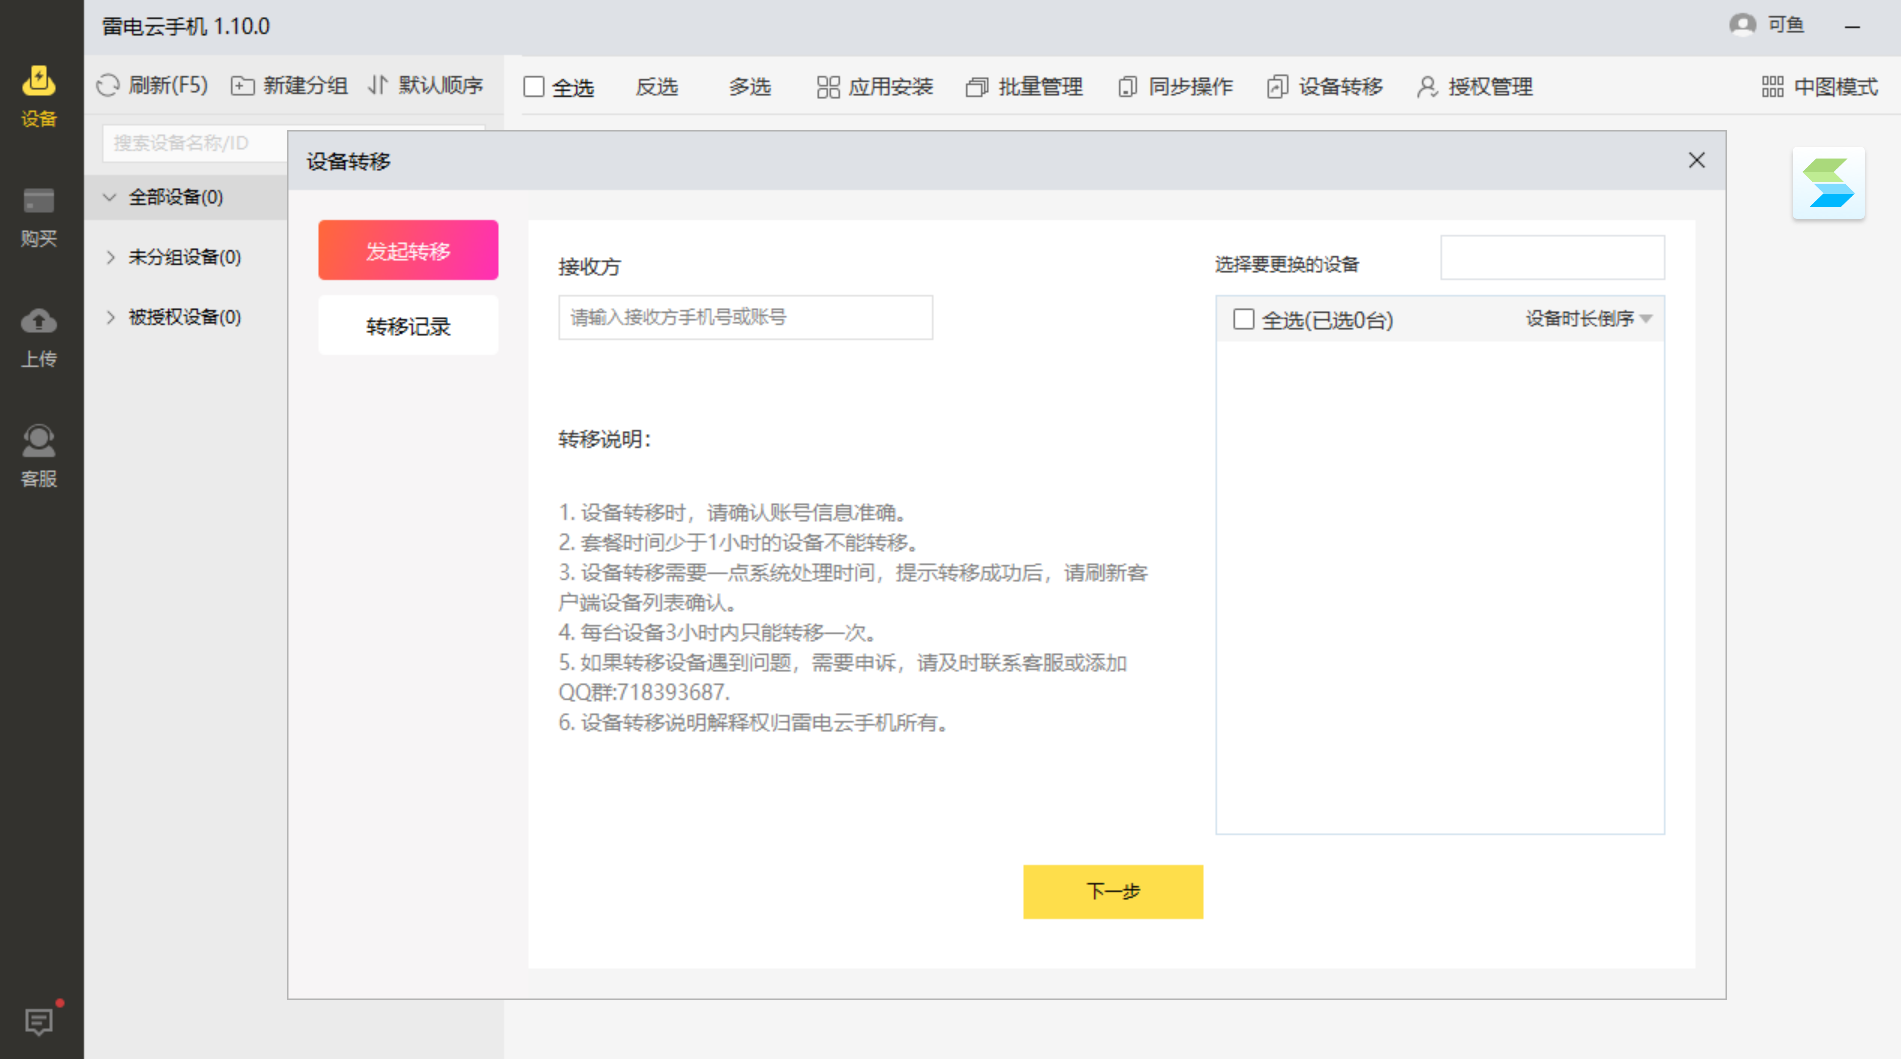Collapse the 全部设备(0) tree group
Image resolution: width=1901 pixels, height=1059 pixels.
(x=110, y=197)
